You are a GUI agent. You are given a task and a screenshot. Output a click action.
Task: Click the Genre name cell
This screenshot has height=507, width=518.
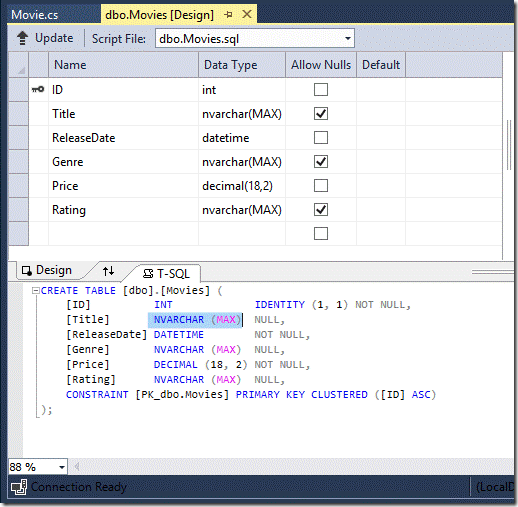[123, 162]
